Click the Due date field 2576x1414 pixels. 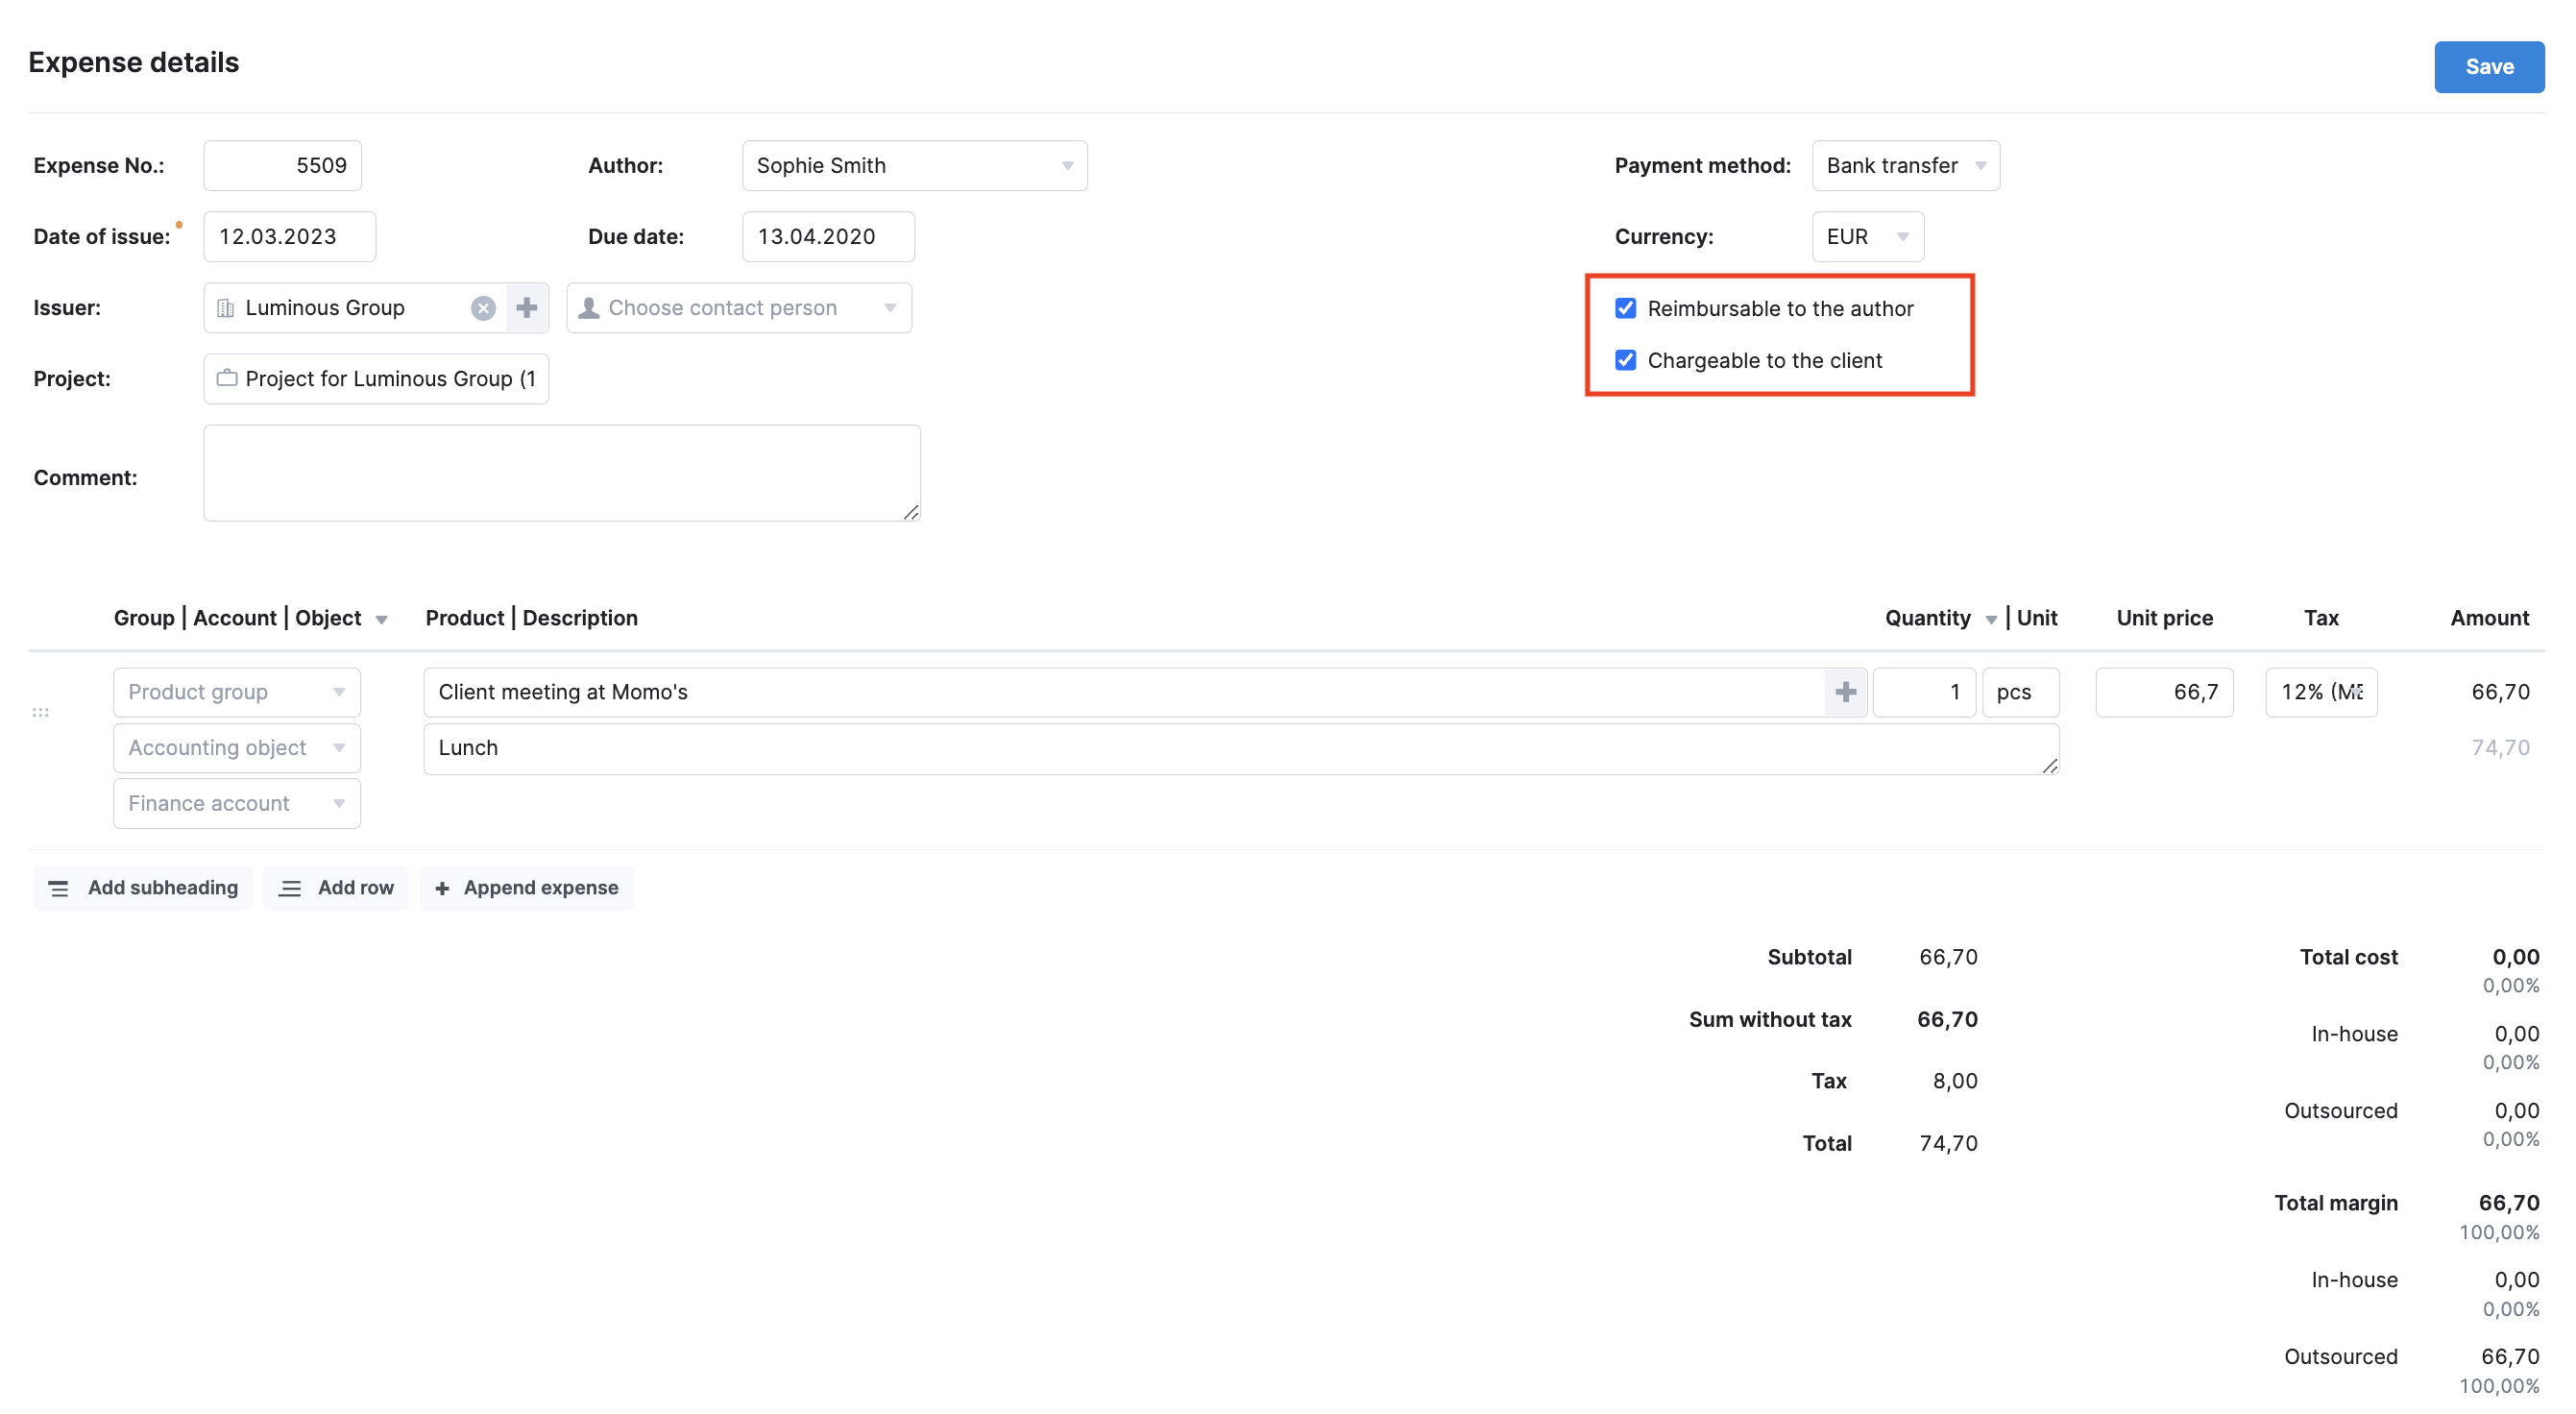pyautogui.click(x=828, y=237)
